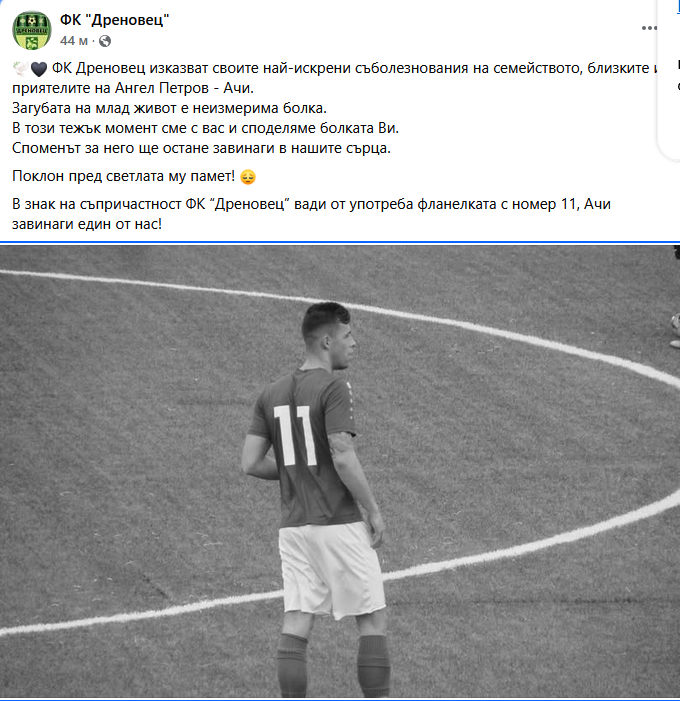The height and width of the screenshot is (701, 680).
Task: Click the text "Поклон пред светлата му памет!"
Action: [x=124, y=177]
